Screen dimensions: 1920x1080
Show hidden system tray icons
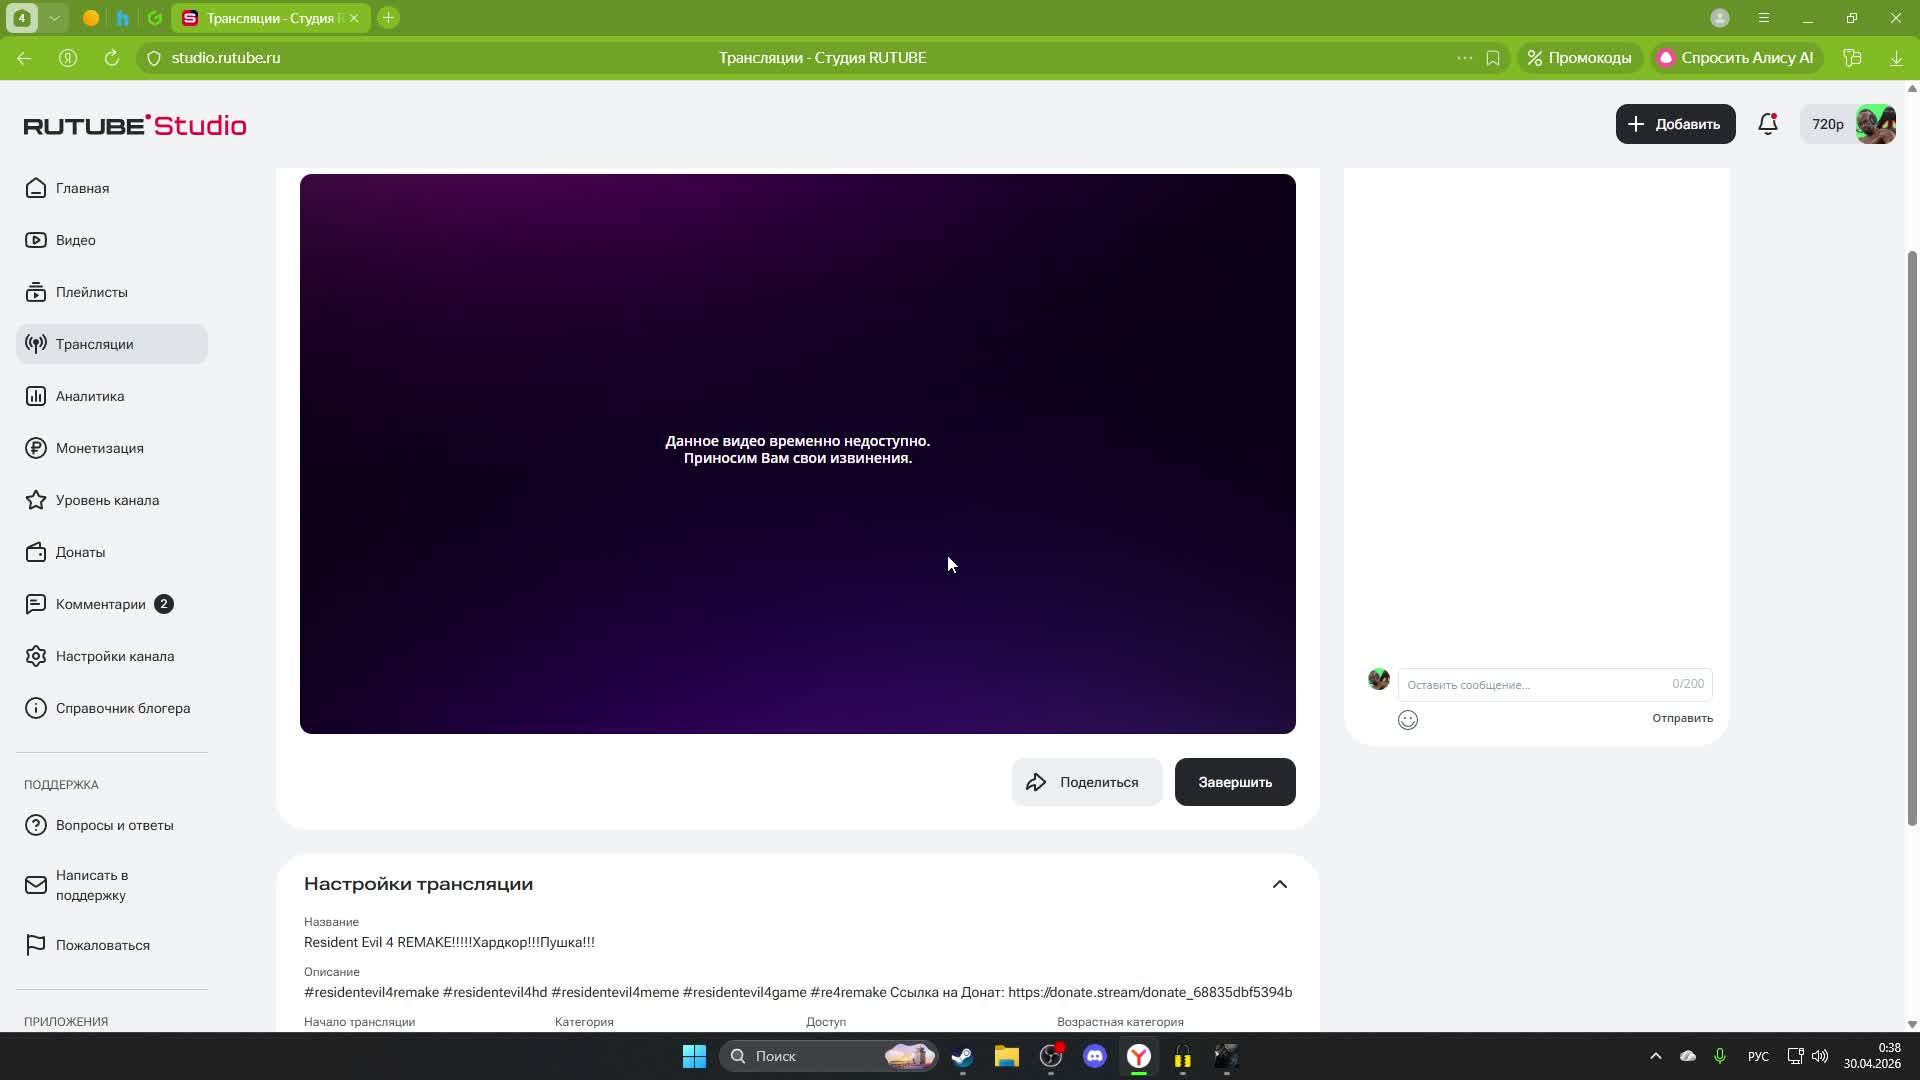[1655, 1056]
